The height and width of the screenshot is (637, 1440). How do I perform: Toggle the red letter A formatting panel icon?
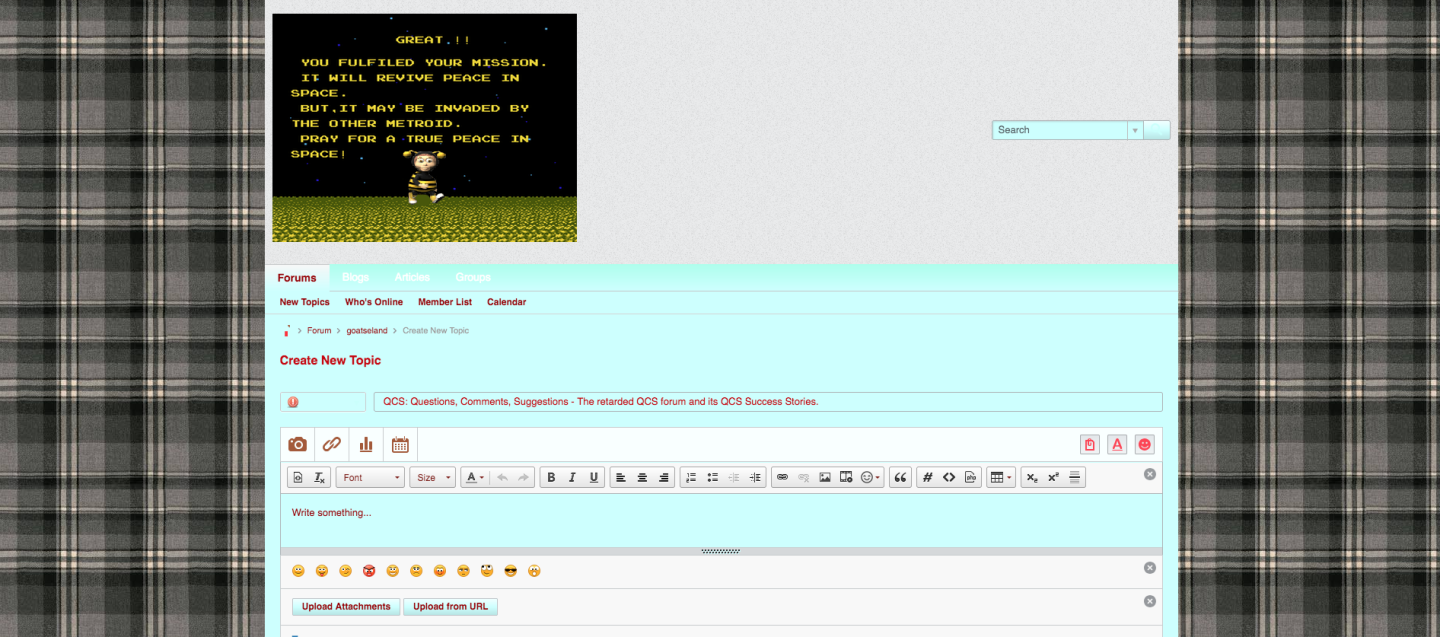point(1117,445)
